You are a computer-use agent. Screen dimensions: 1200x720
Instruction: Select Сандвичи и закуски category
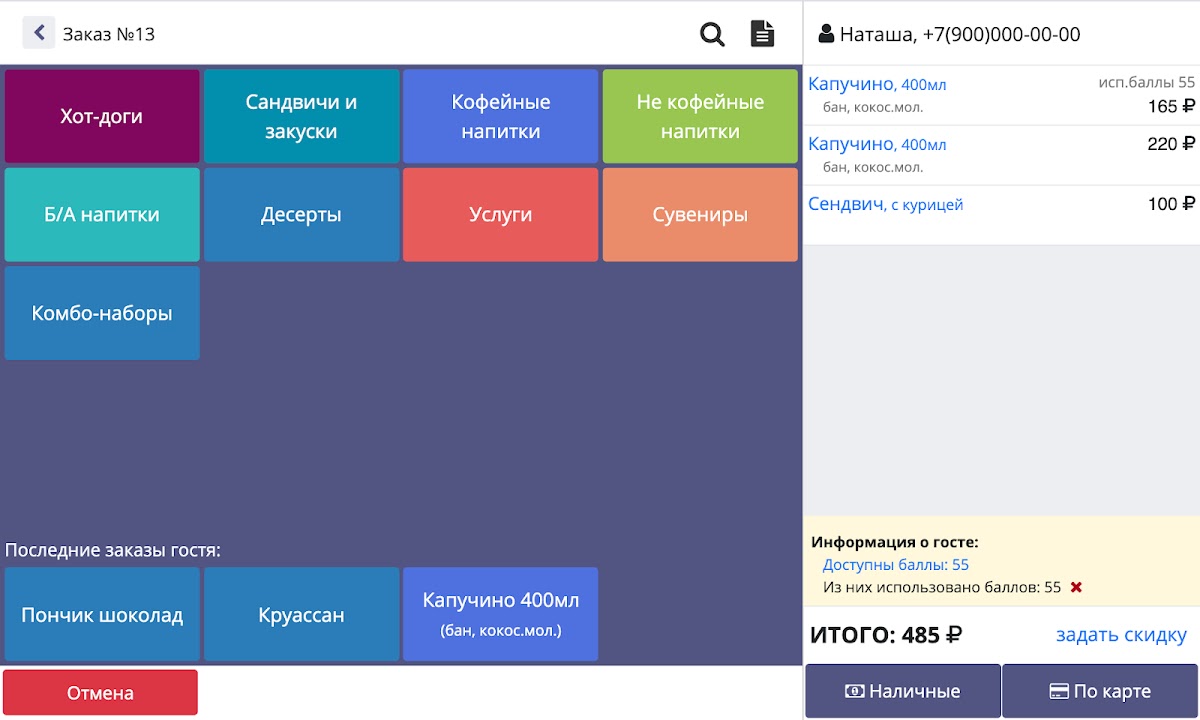point(301,116)
